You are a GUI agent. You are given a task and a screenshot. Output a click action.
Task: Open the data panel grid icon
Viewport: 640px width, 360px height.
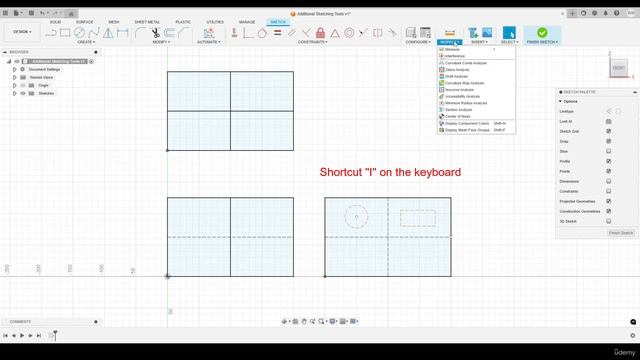5,13
